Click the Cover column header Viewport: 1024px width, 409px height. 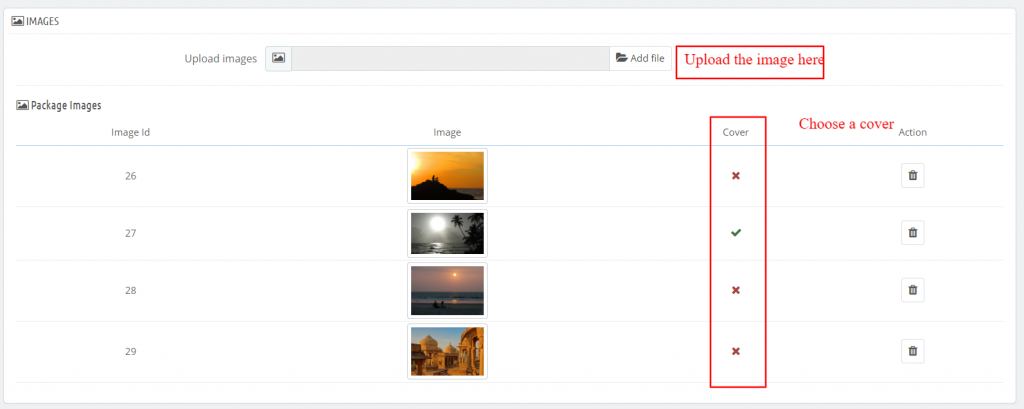735,132
